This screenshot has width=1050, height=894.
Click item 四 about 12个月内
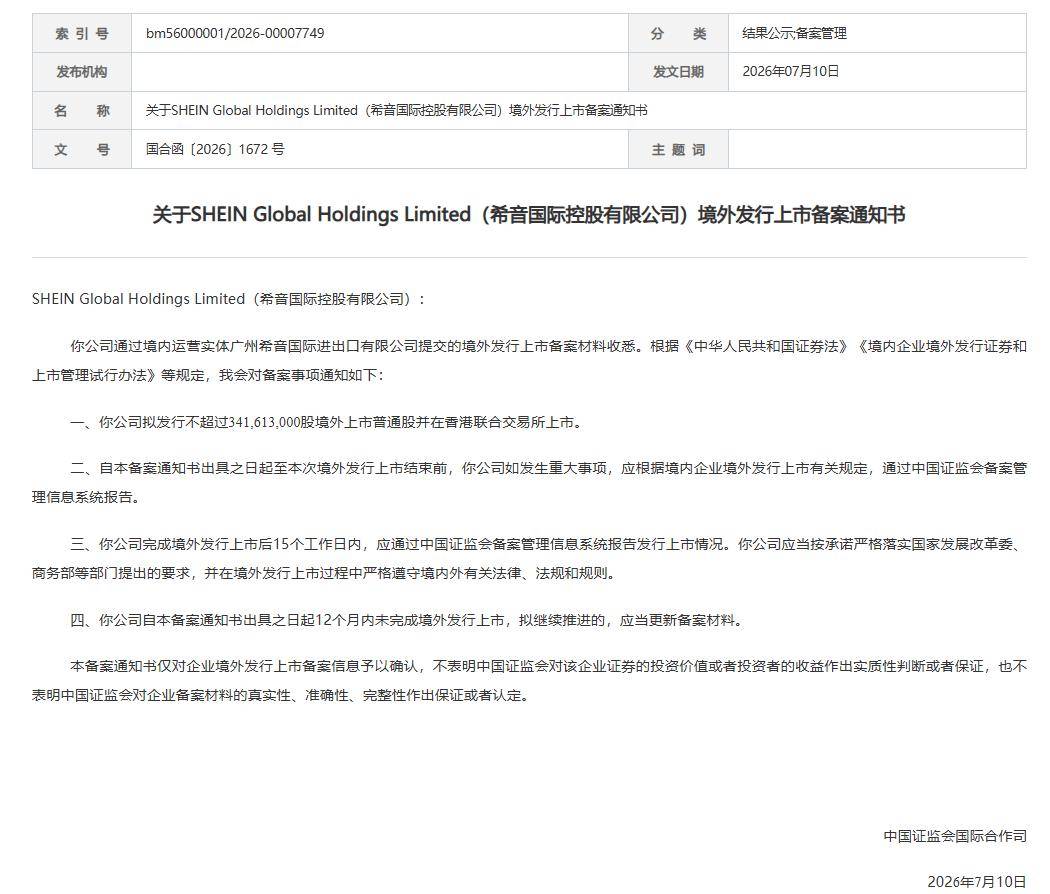click(407, 621)
